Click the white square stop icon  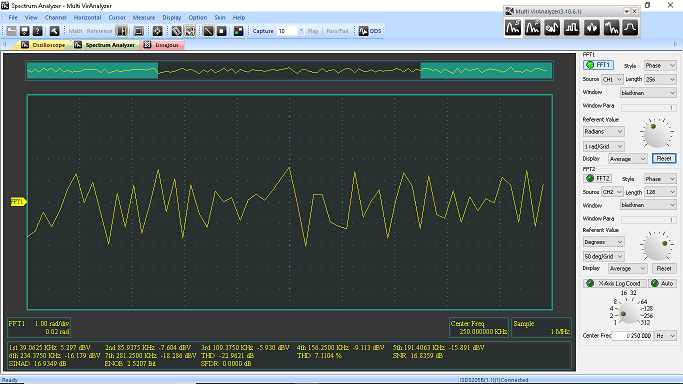click(x=222, y=31)
